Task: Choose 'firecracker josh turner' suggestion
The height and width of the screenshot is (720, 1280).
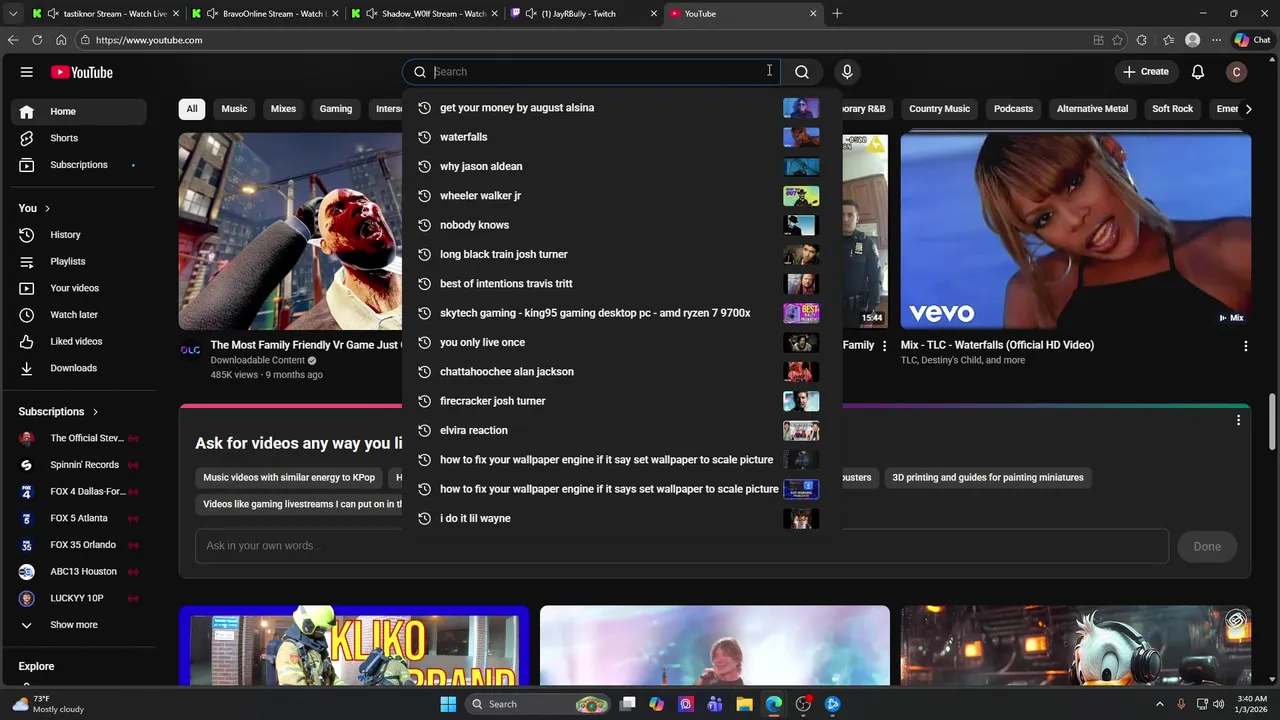Action: coord(621,401)
